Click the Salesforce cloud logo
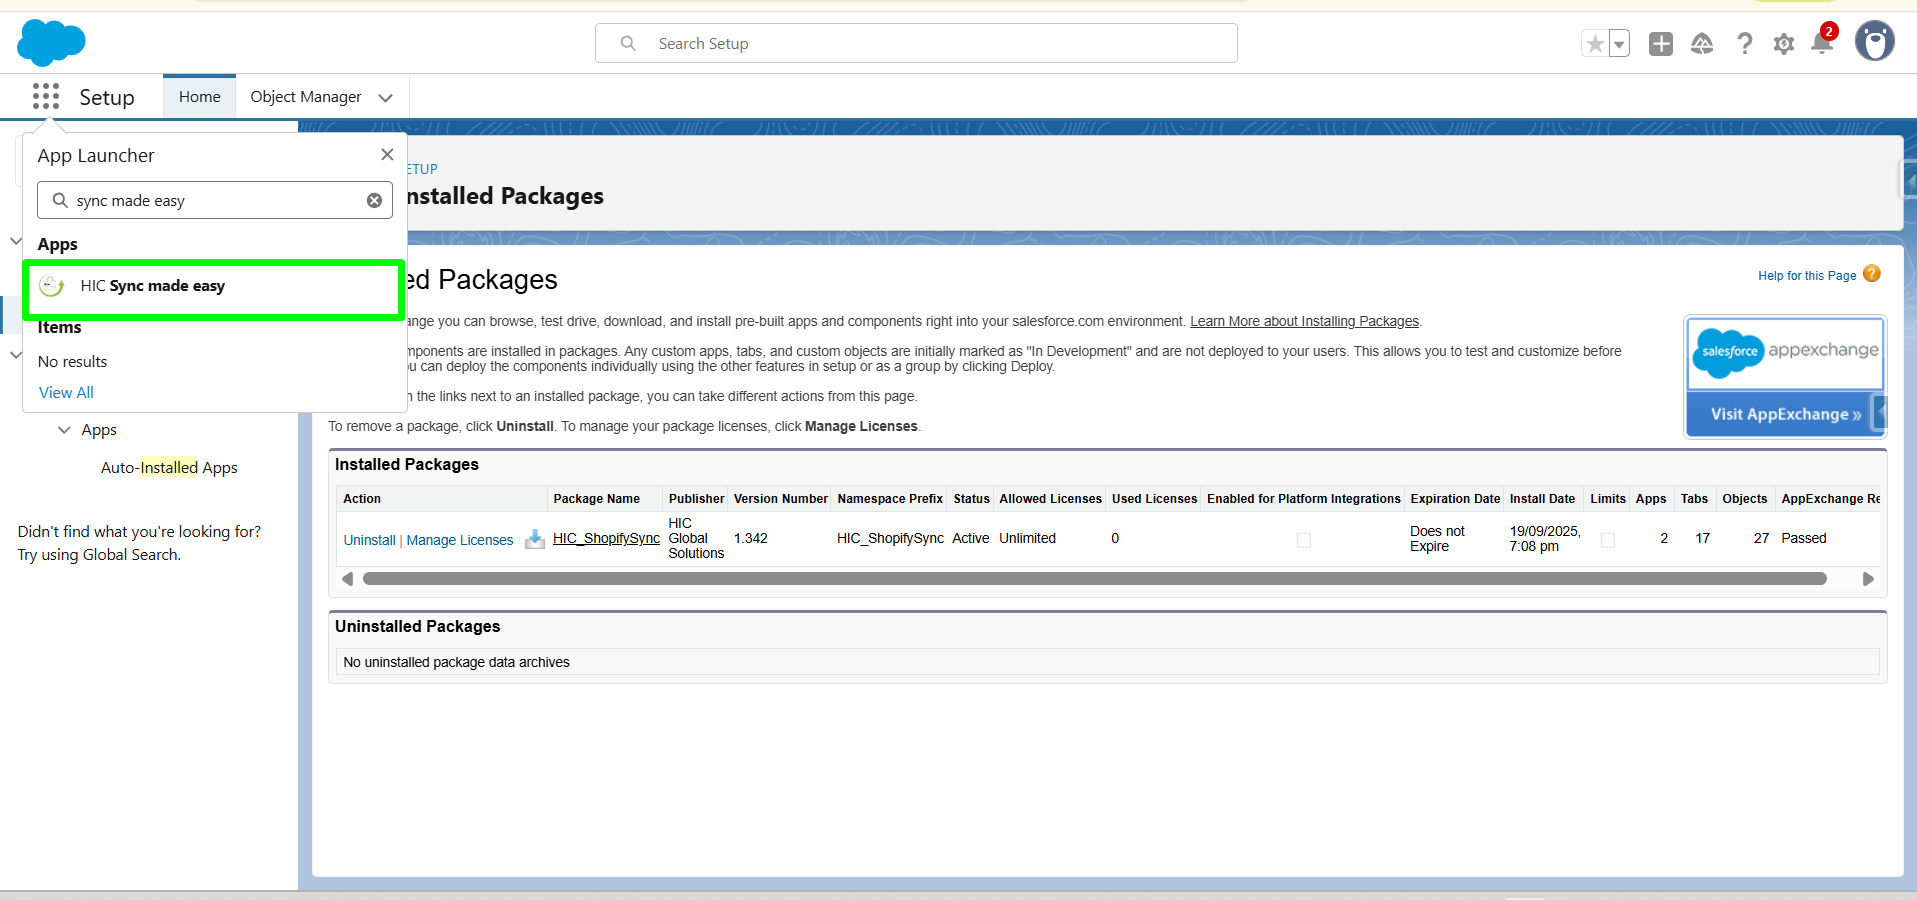Viewport: 1917px width, 900px height. (51, 43)
